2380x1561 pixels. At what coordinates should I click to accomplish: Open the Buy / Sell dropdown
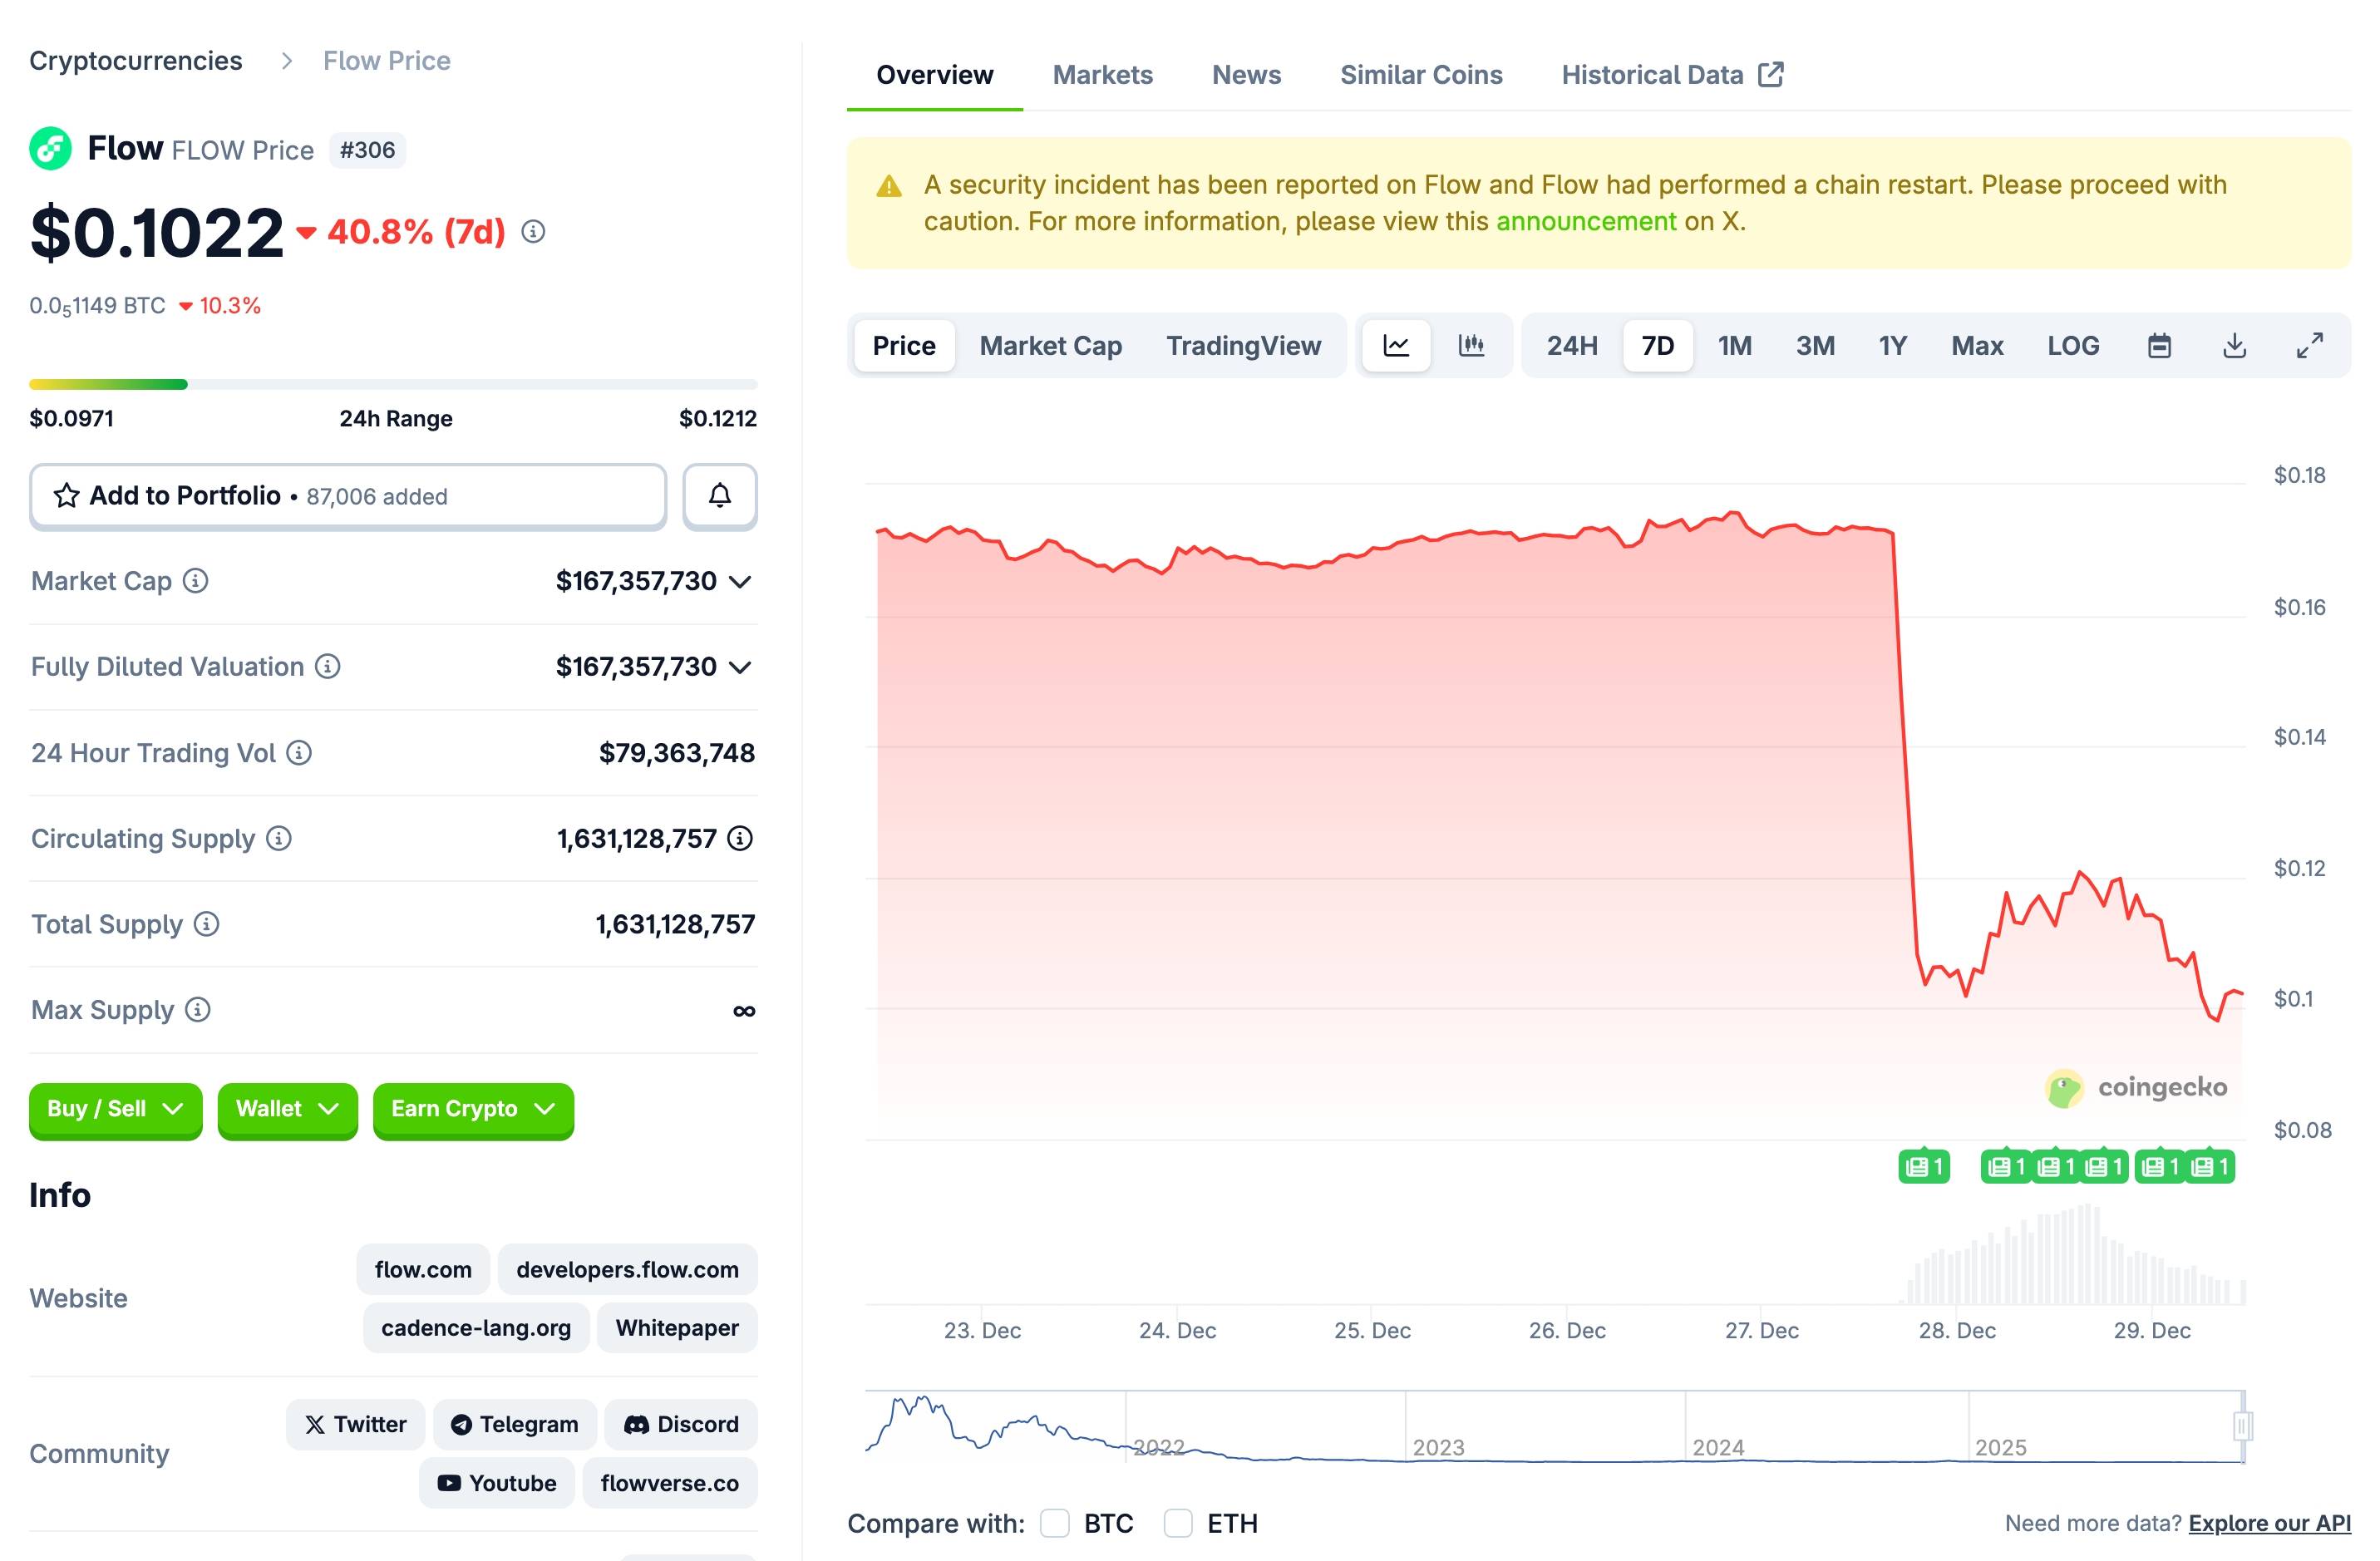click(x=115, y=1109)
